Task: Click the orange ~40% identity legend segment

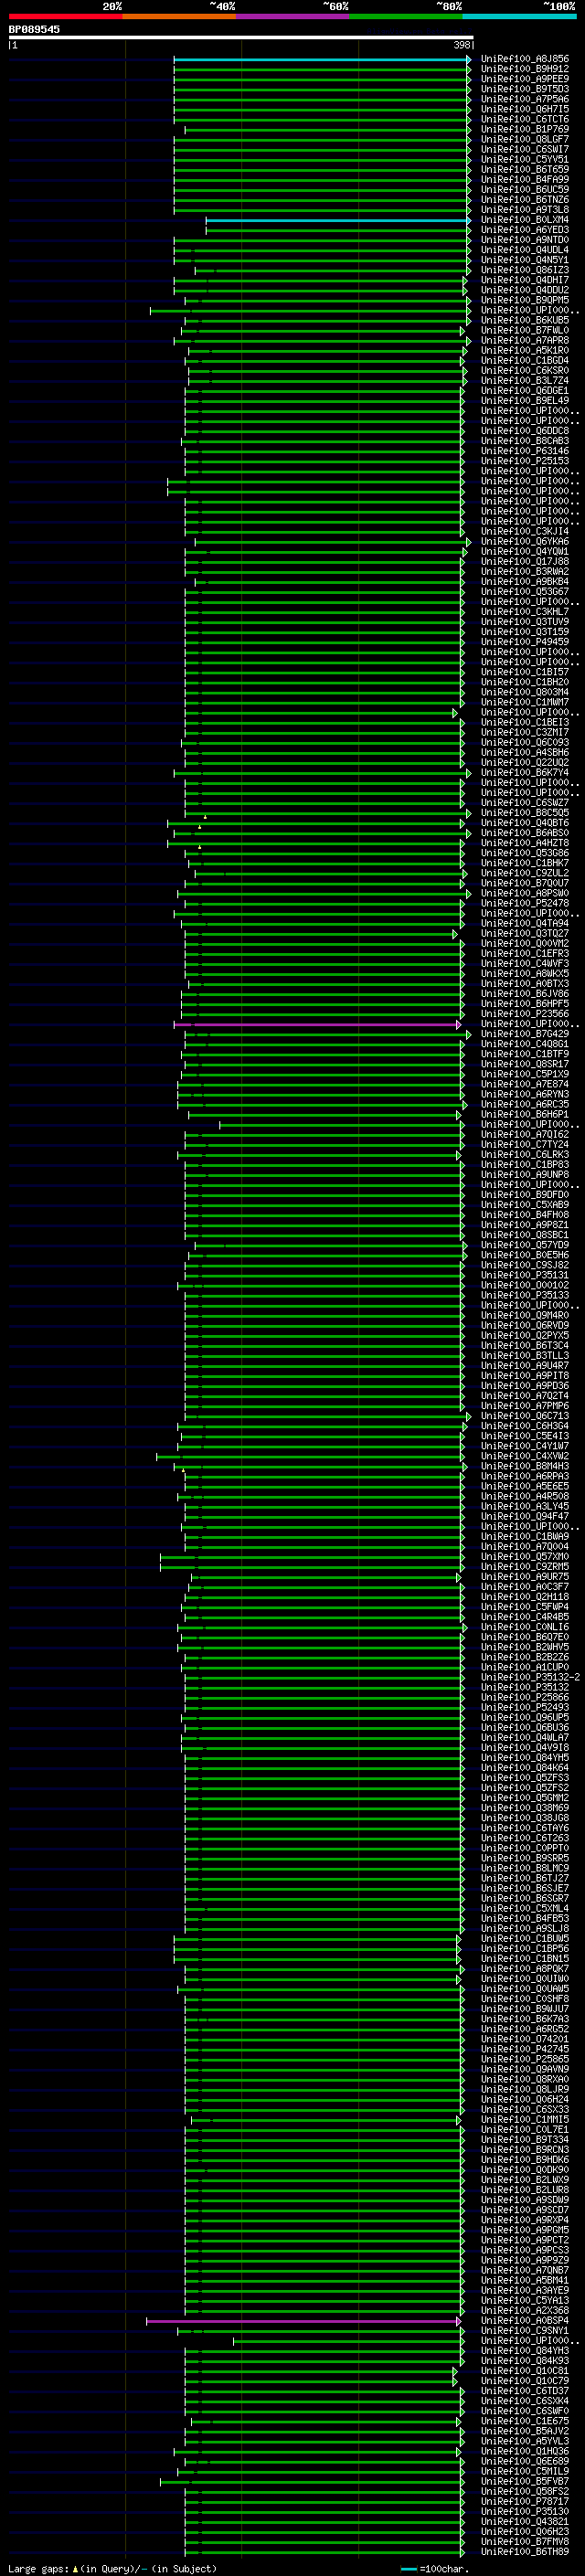Action: [179, 16]
